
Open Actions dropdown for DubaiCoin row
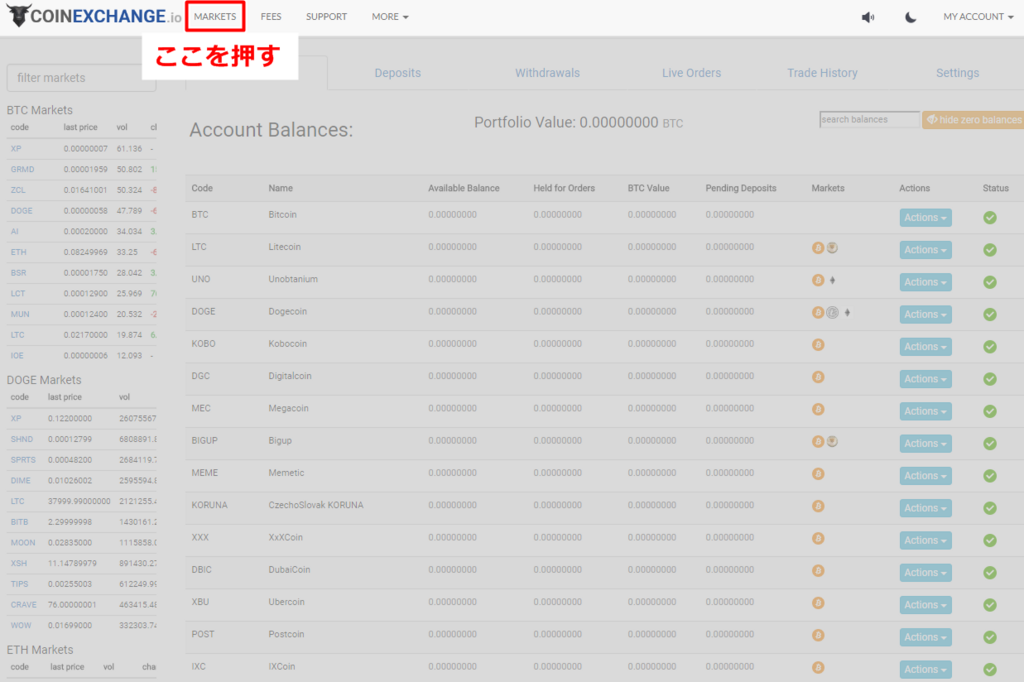coord(925,573)
